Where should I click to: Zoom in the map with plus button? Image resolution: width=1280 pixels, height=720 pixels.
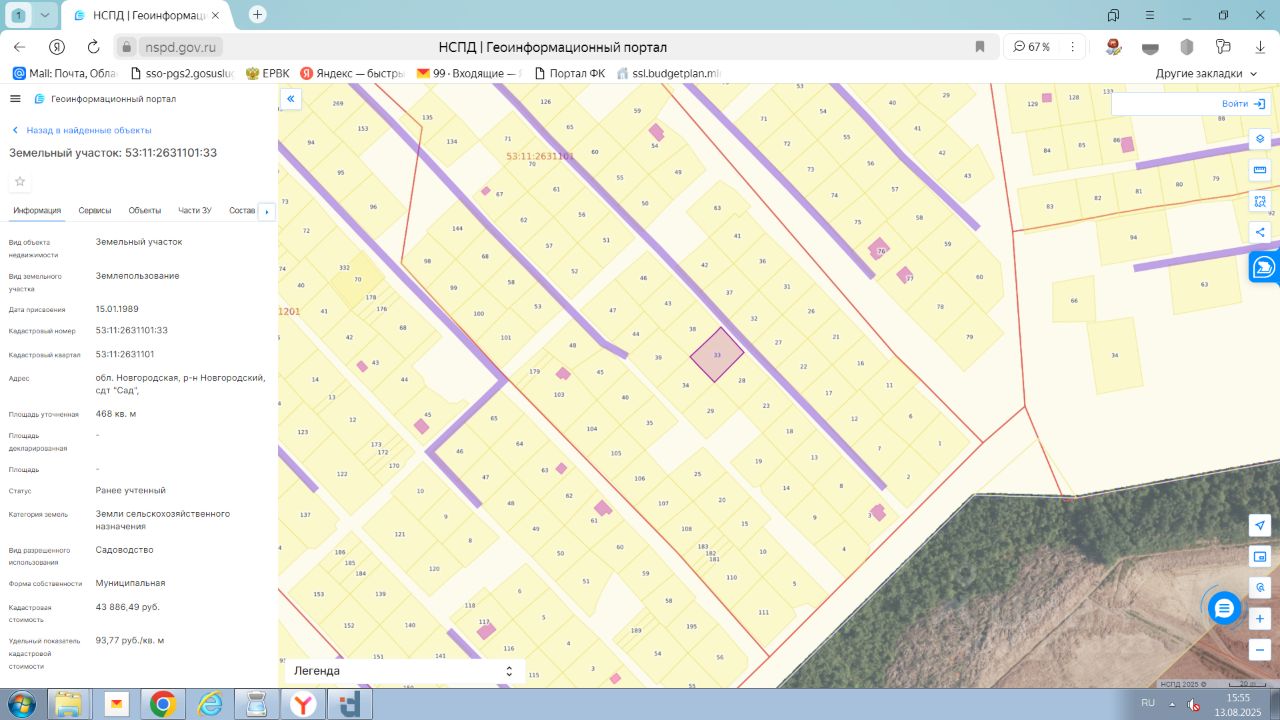[x=1260, y=619]
